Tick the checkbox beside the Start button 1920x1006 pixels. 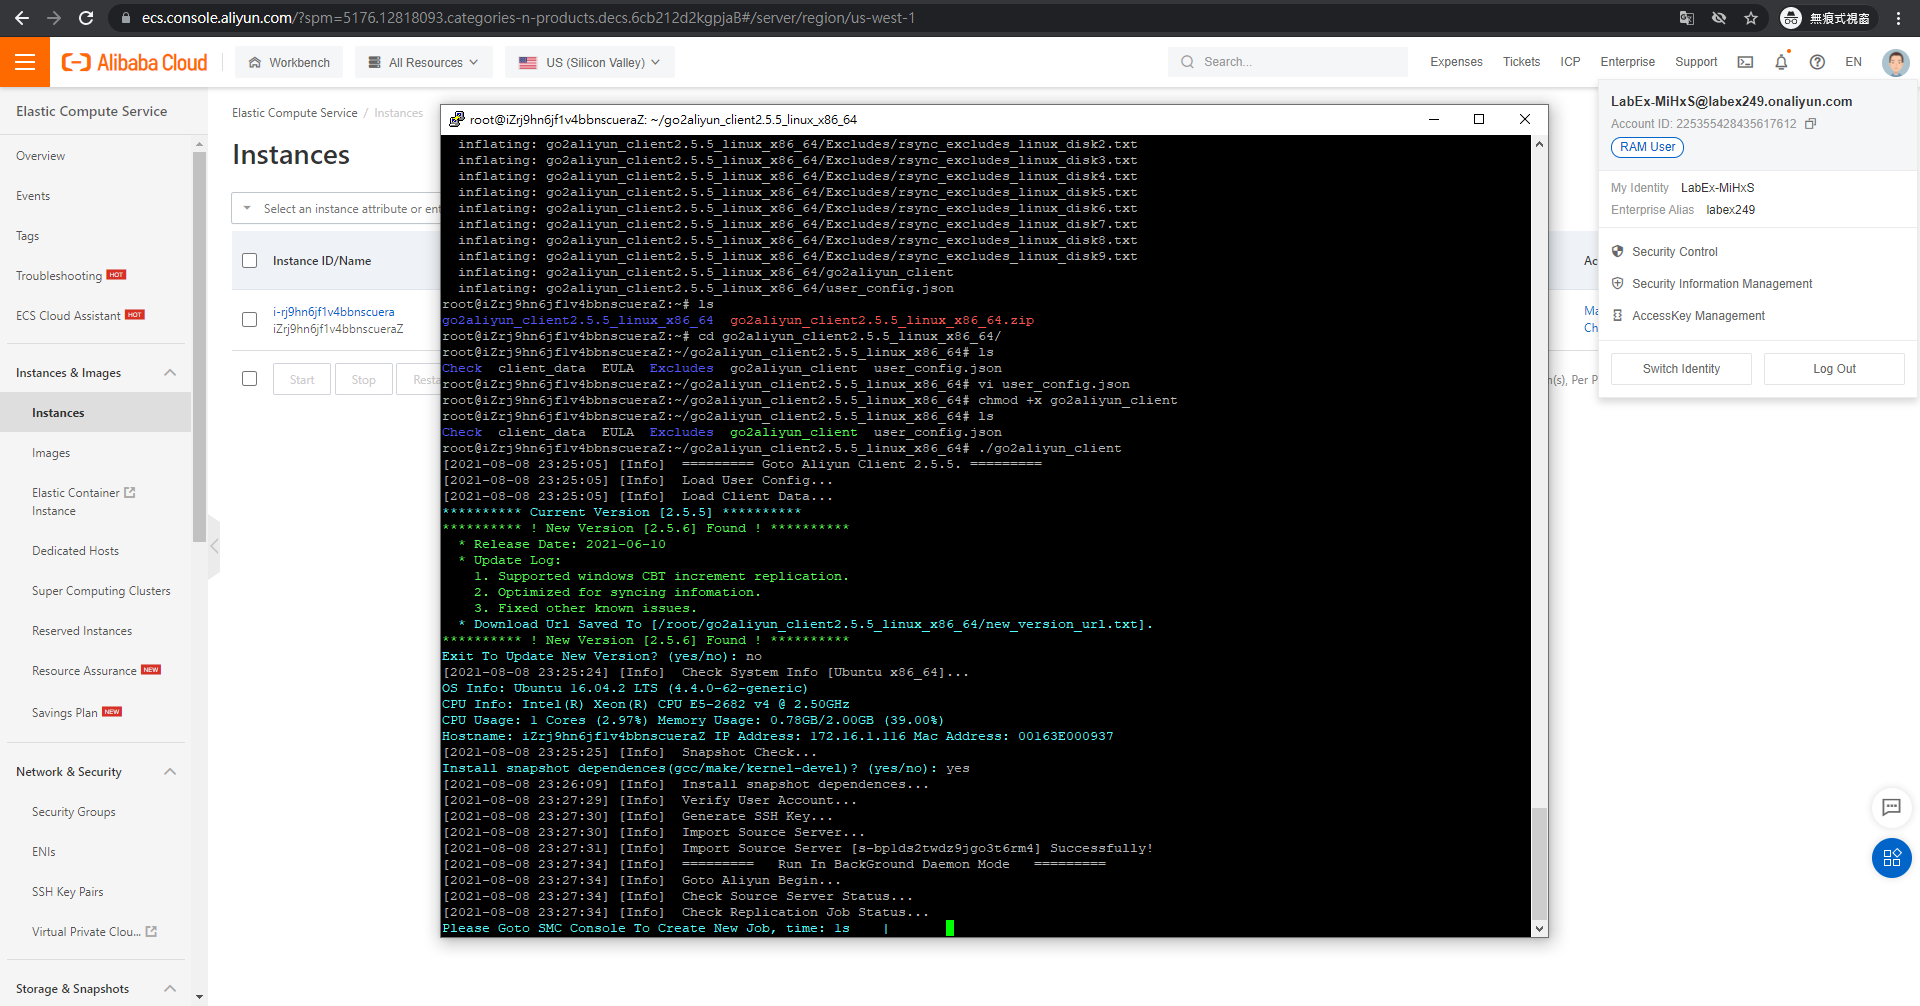tap(250, 379)
